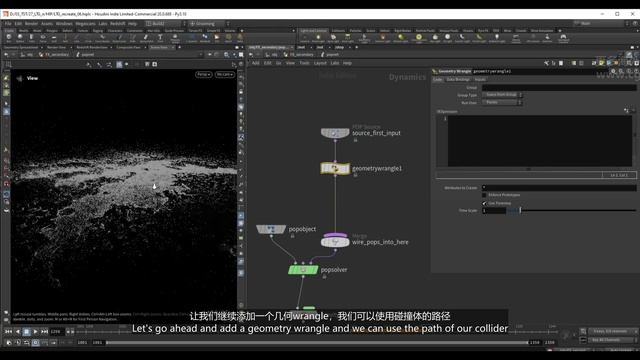Image resolution: width=640 pixels, height=360 pixels.
Task: Adjust the Time Scale slider handle
Action: tap(520, 210)
